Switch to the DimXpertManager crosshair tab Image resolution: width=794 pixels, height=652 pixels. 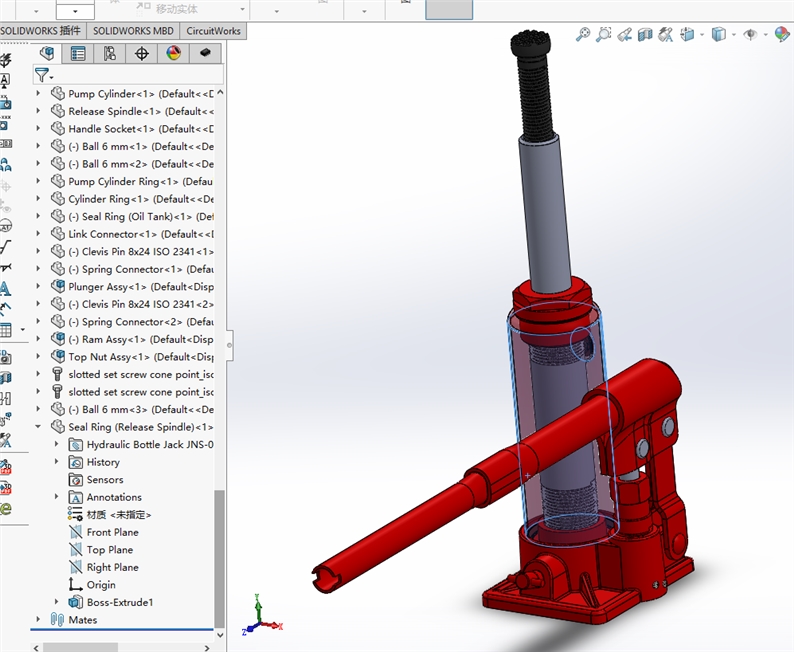pos(141,53)
